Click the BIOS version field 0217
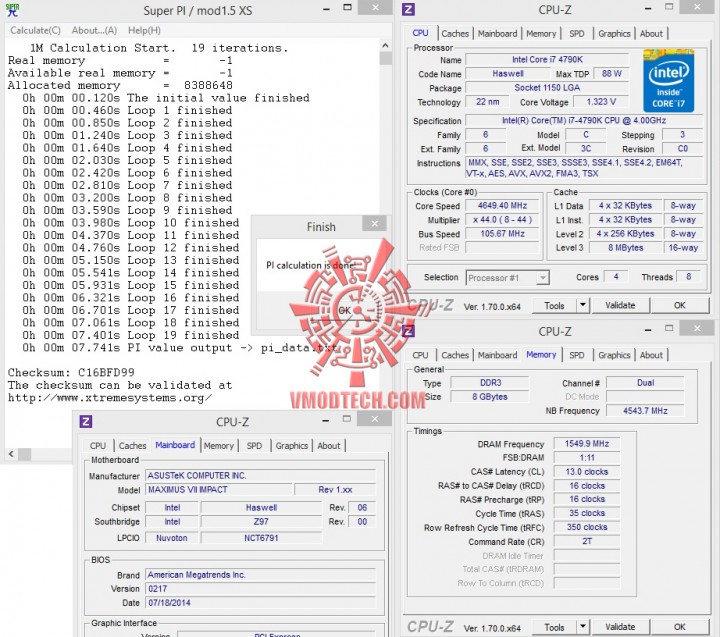 (x=261, y=589)
